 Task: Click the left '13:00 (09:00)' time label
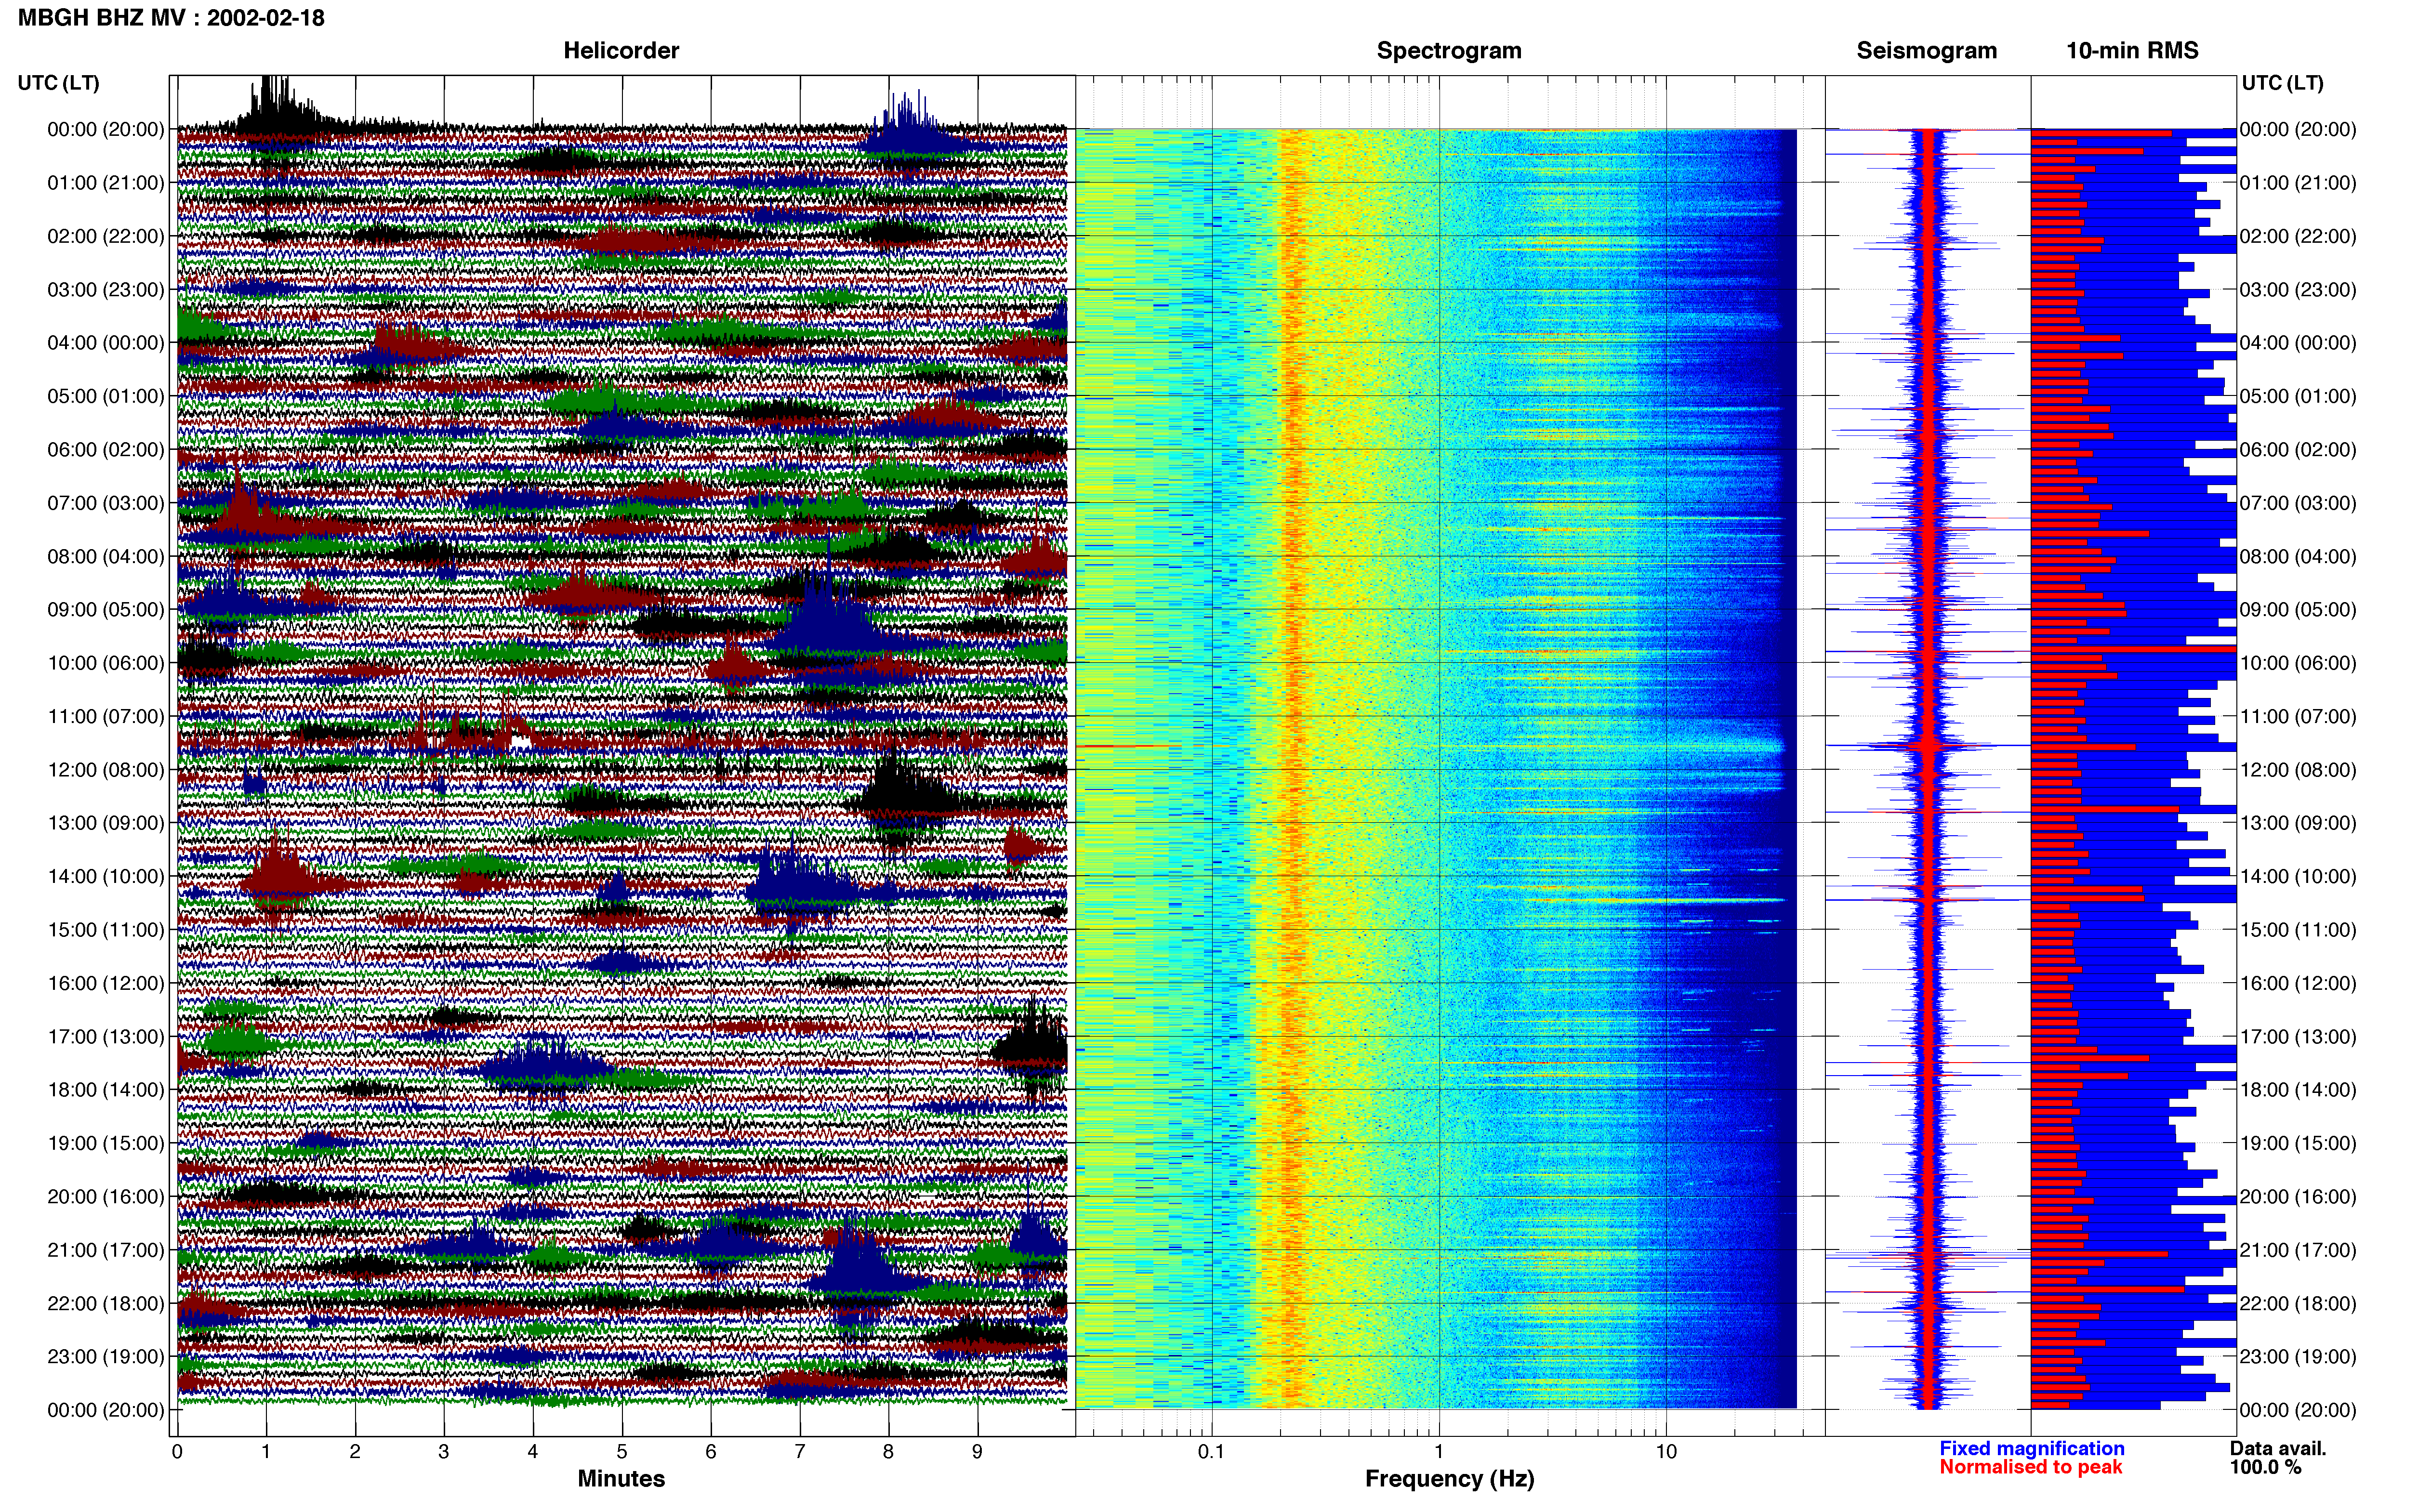(105, 822)
